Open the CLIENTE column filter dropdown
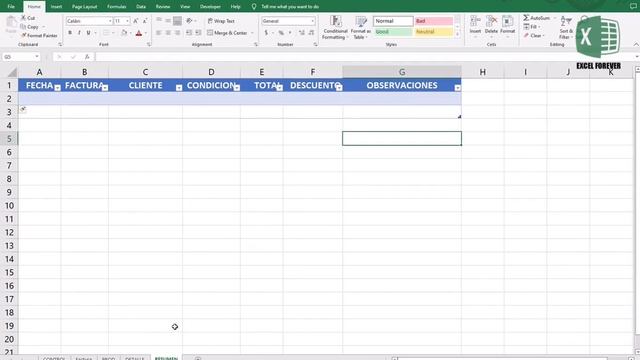This screenshot has width=640, height=360. pyautogui.click(x=179, y=88)
